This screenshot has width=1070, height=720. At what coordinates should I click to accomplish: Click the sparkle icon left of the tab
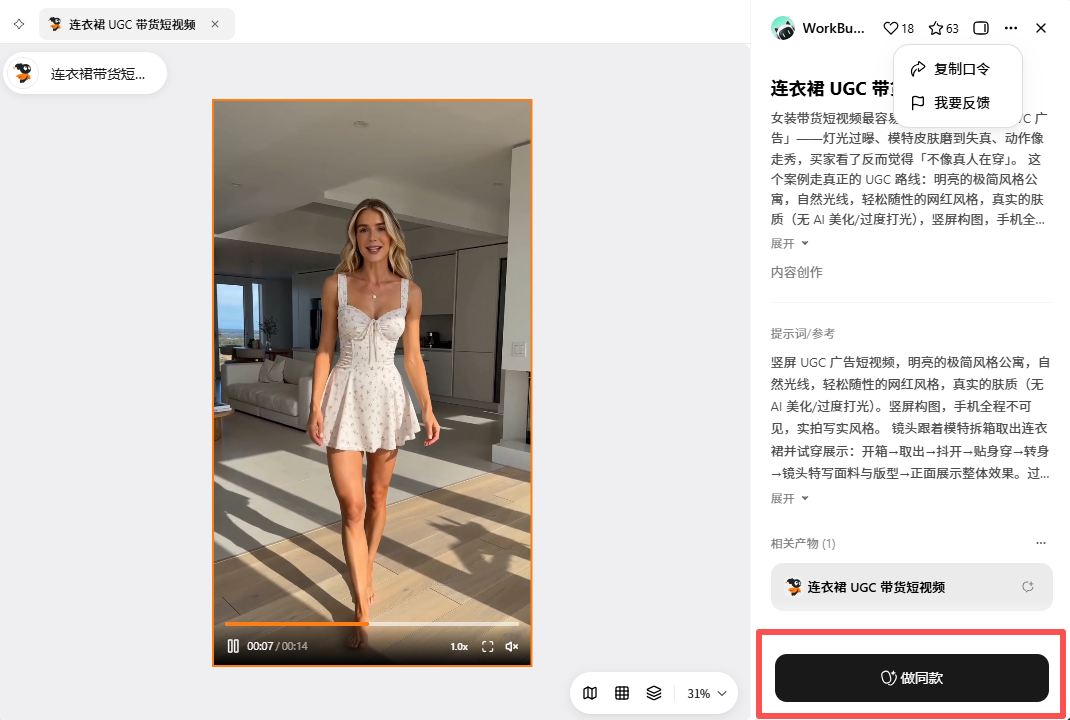click(19, 24)
